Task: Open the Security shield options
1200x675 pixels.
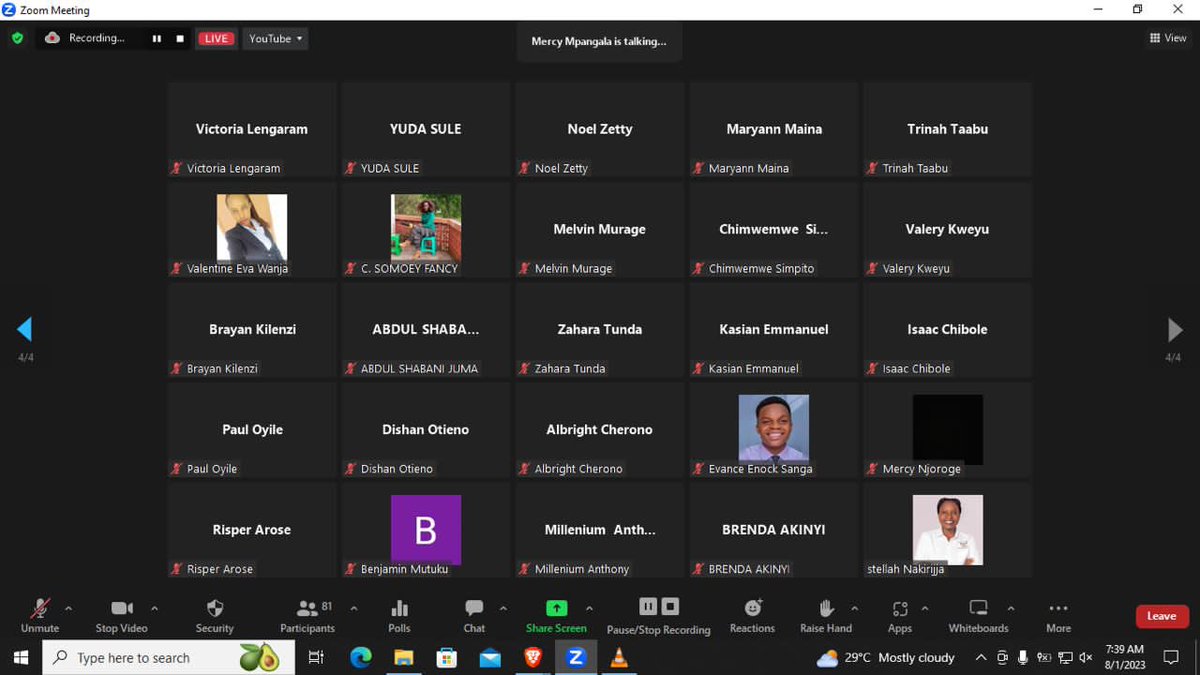Action: tap(214, 615)
